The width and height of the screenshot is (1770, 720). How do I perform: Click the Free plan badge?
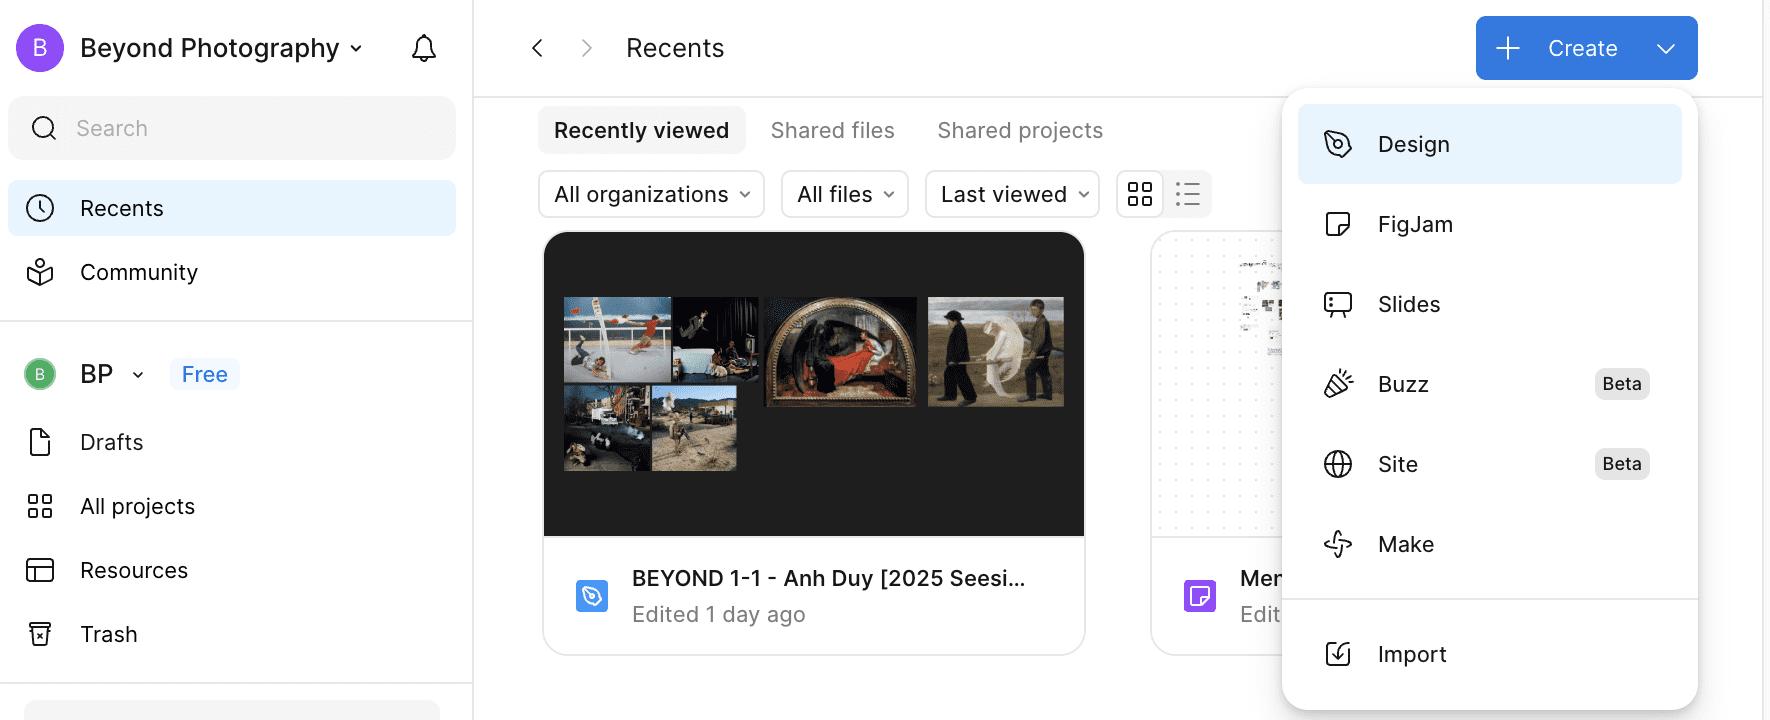204,374
